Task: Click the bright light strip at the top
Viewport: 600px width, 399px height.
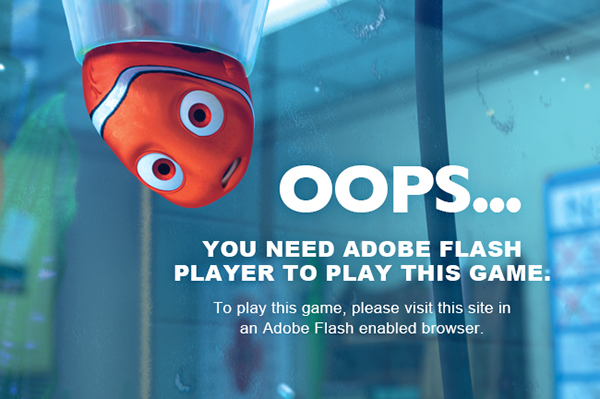Action: click(x=306, y=15)
